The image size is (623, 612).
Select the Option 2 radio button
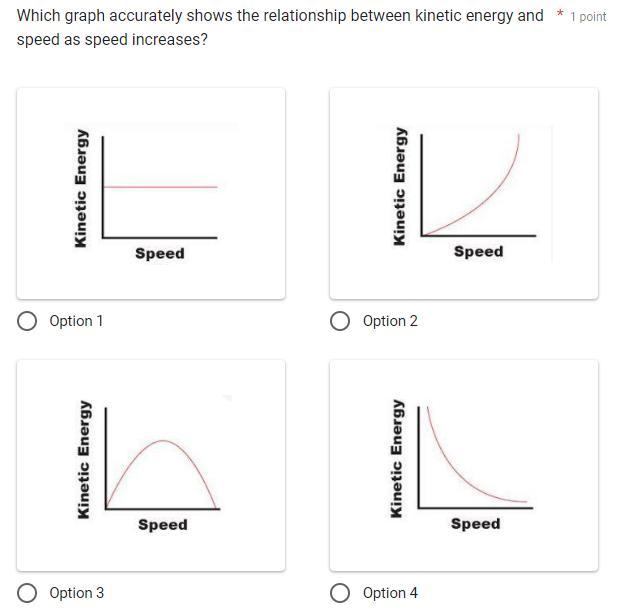[x=340, y=321]
